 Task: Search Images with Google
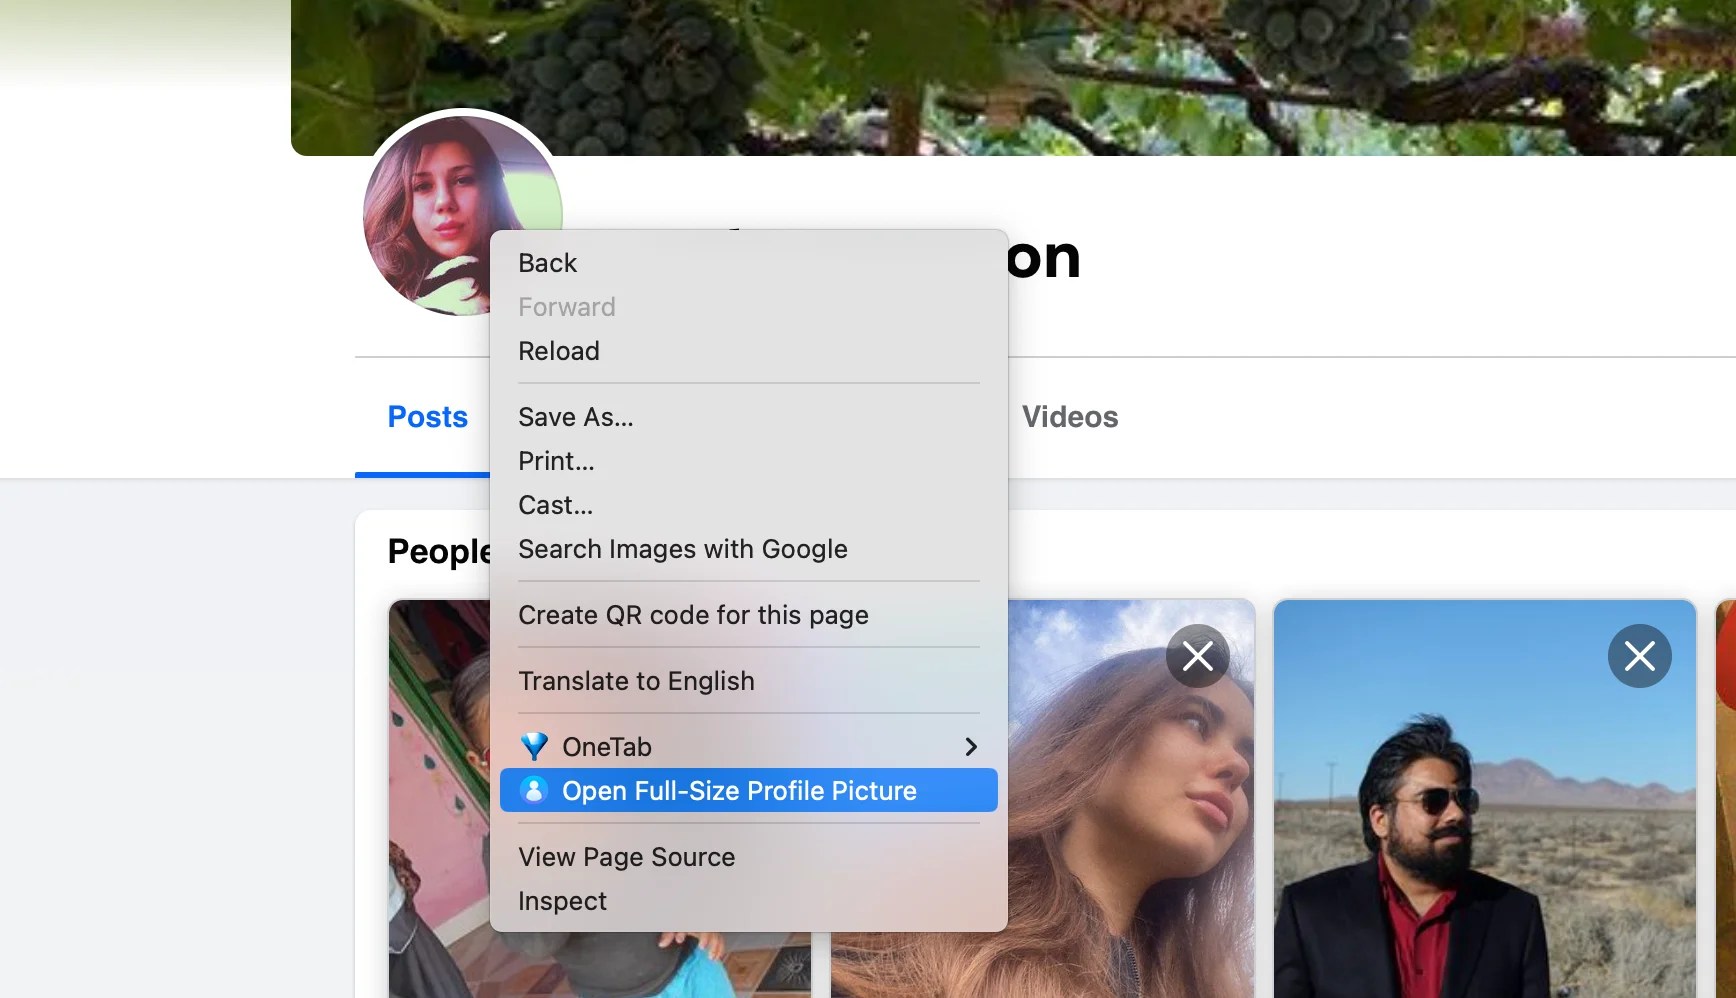coord(683,549)
